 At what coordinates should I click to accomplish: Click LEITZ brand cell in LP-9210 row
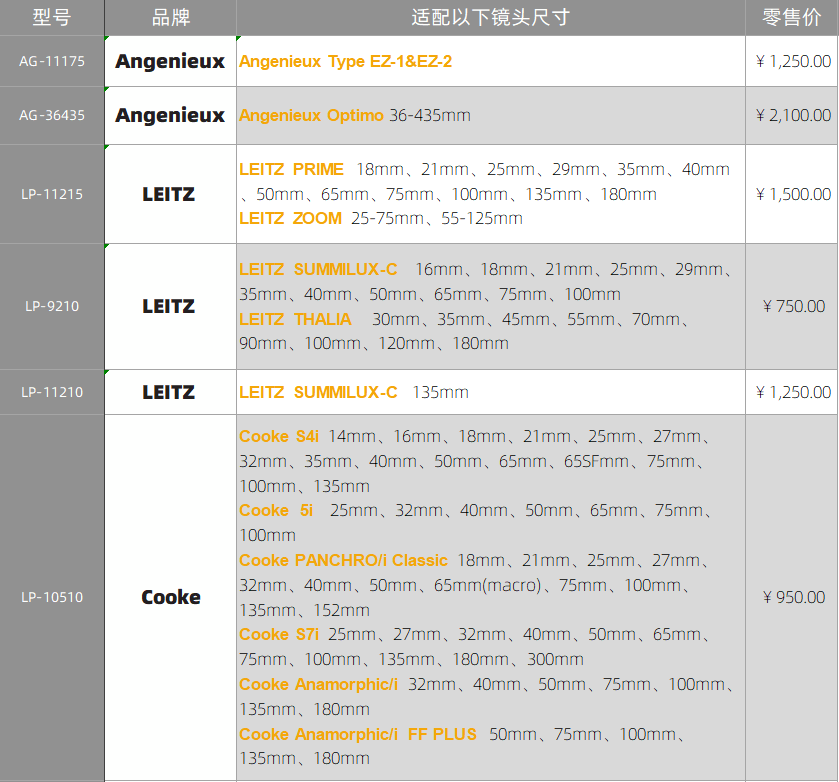(171, 306)
